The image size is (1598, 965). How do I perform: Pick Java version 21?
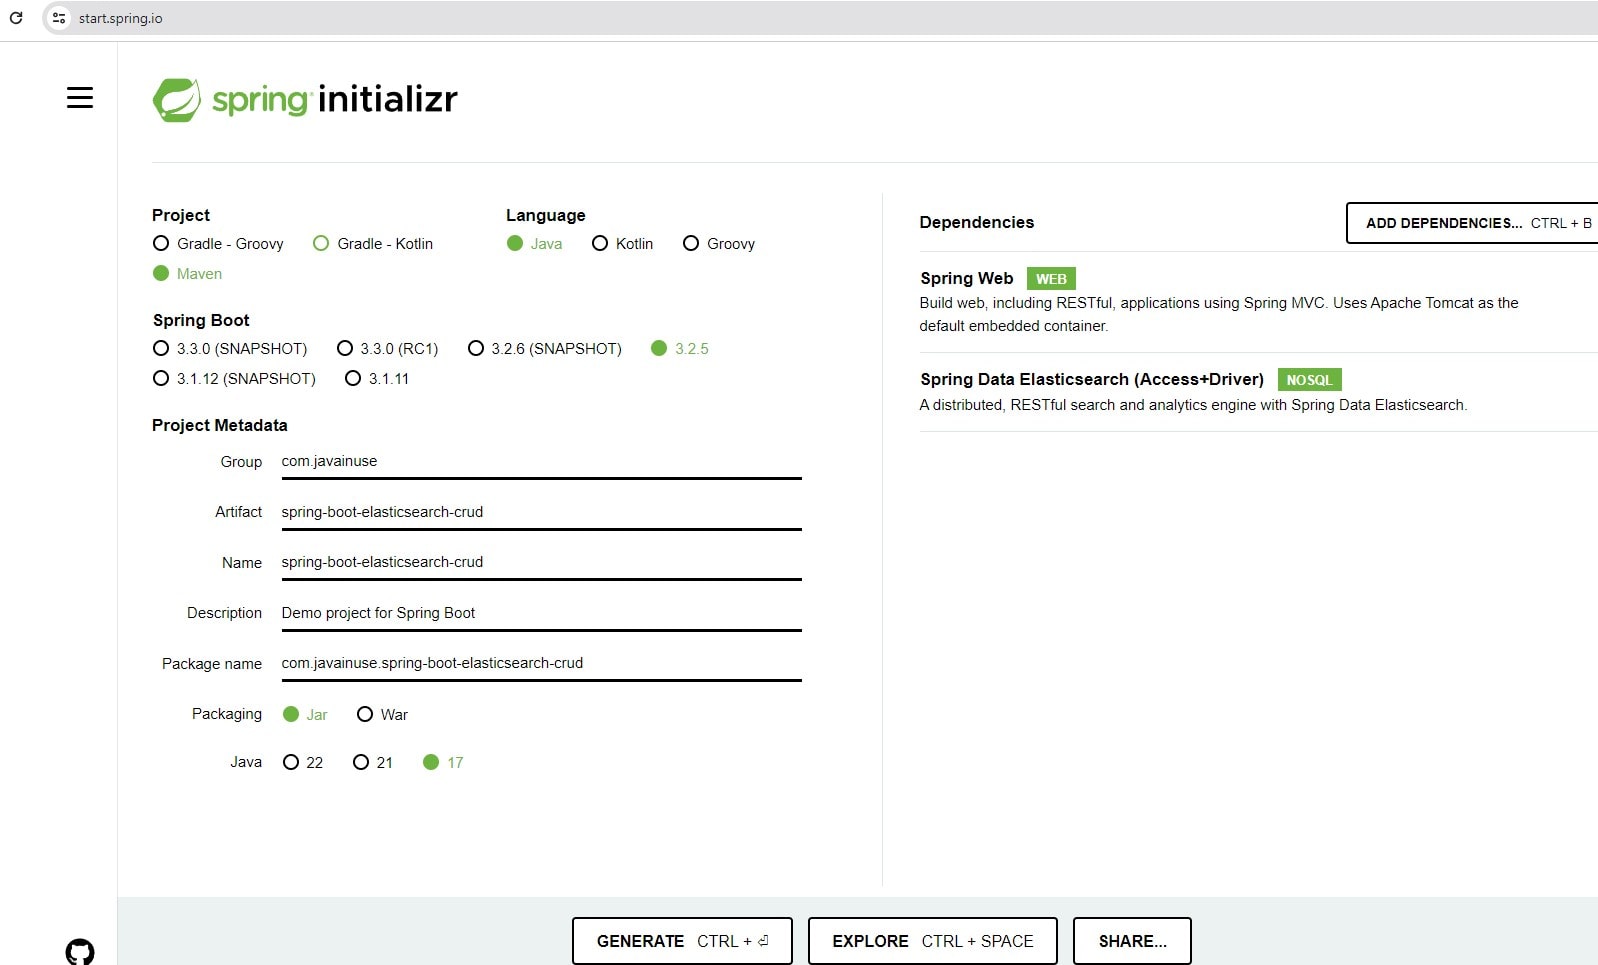pos(373,763)
